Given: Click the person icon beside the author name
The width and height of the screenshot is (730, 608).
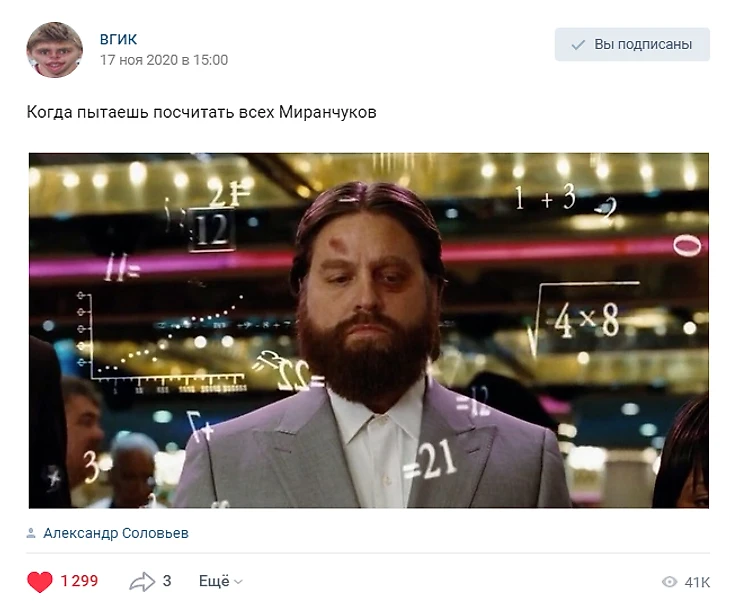Looking at the screenshot, I should point(31,533).
